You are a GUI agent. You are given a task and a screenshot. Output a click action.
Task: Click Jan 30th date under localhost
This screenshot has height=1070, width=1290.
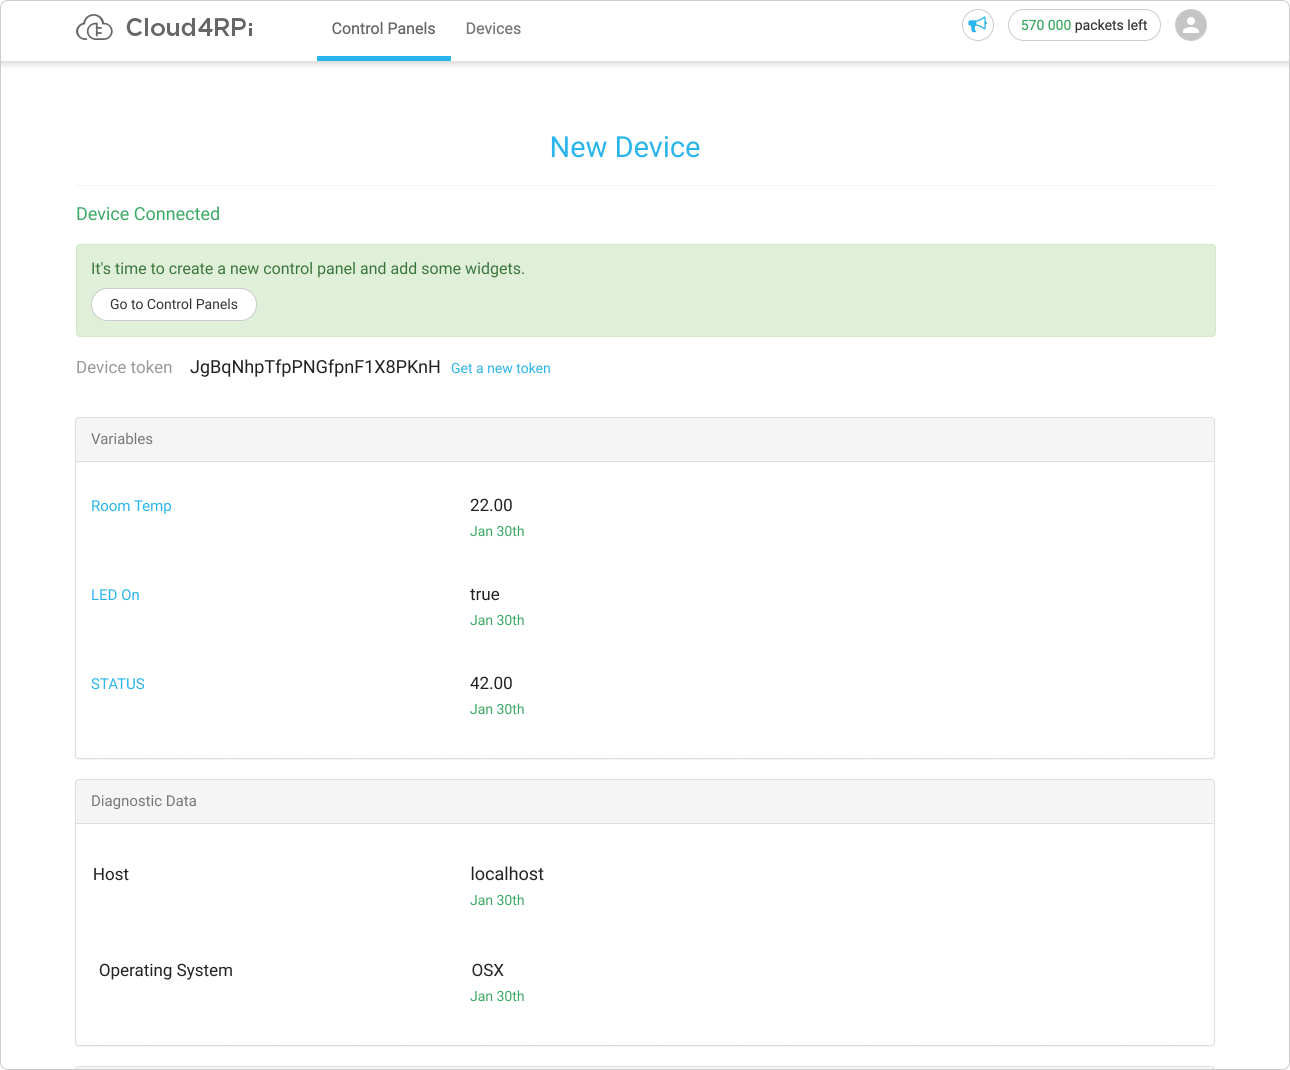point(497,900)
